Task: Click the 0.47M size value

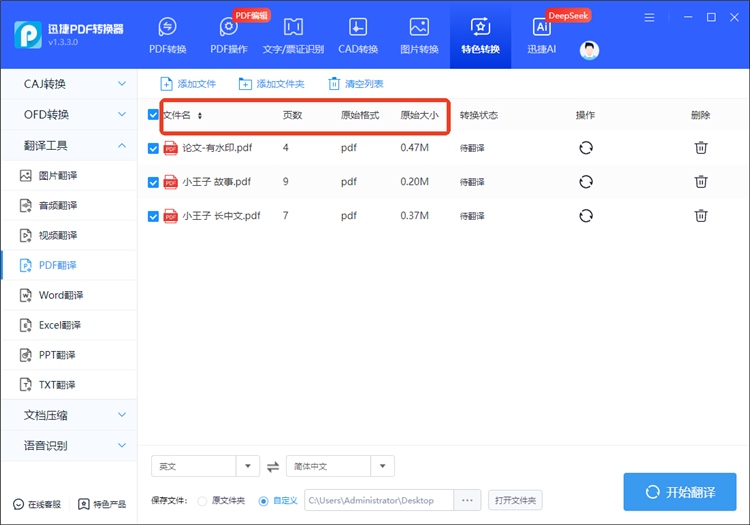Action: (414, 148)
